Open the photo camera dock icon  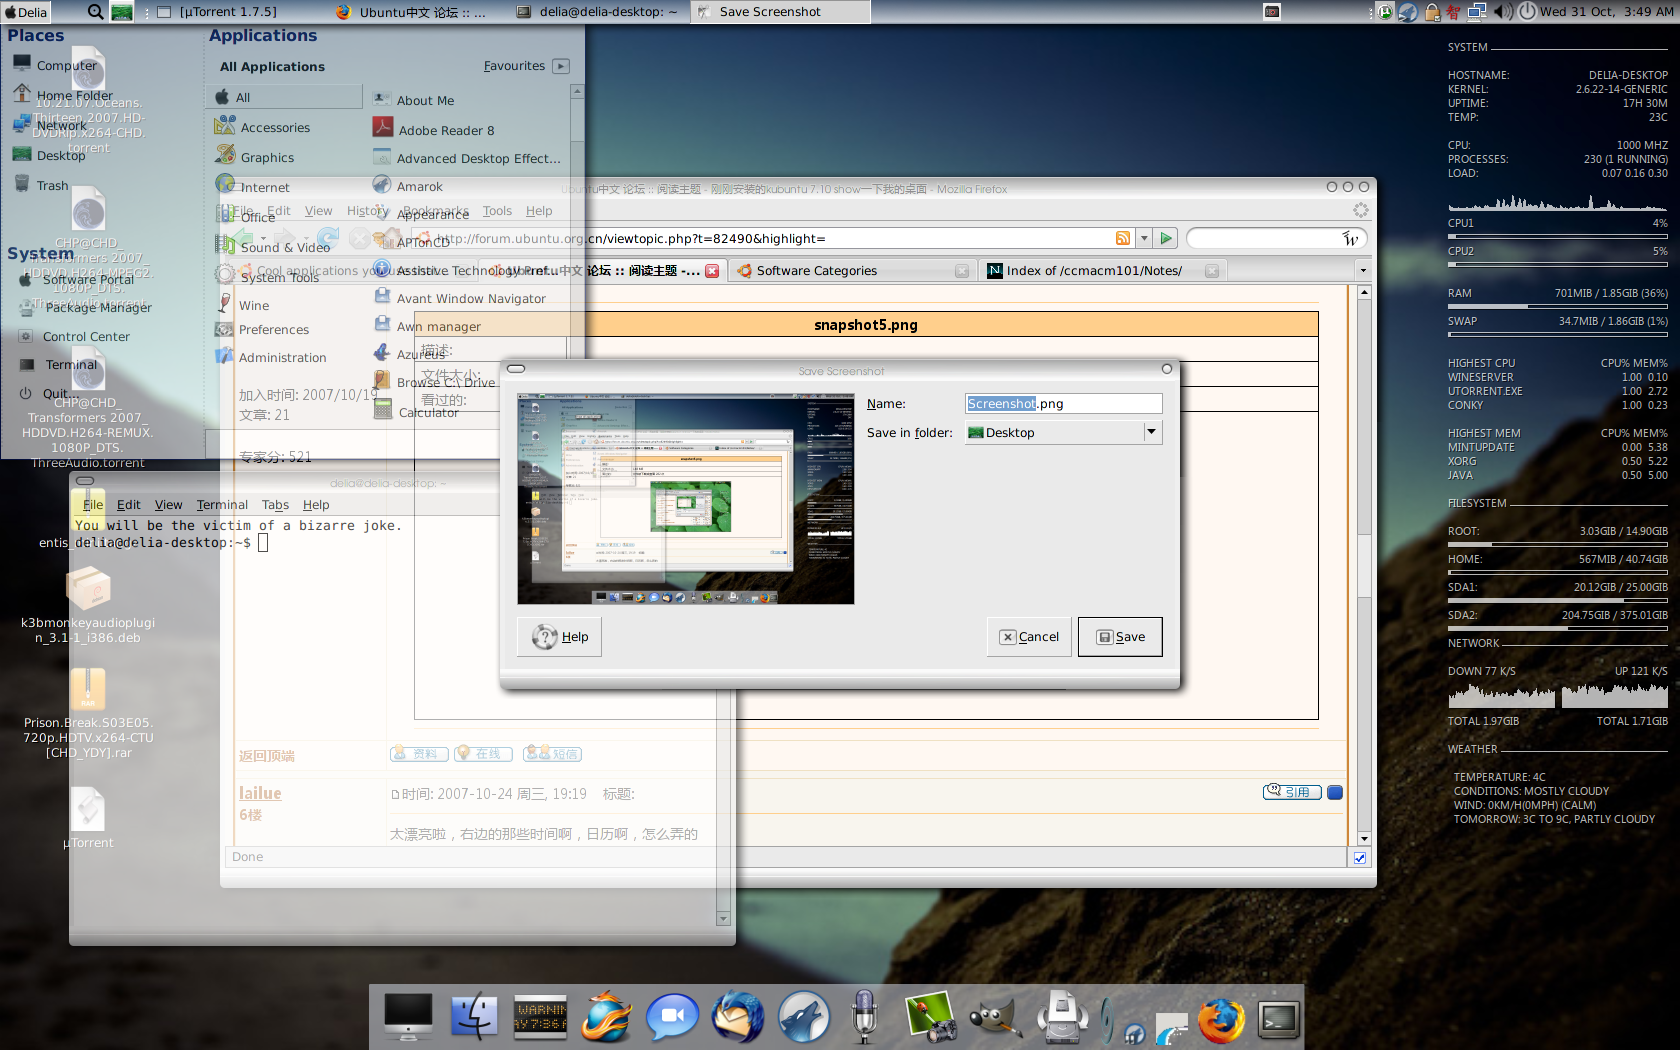pos(930,1017)
